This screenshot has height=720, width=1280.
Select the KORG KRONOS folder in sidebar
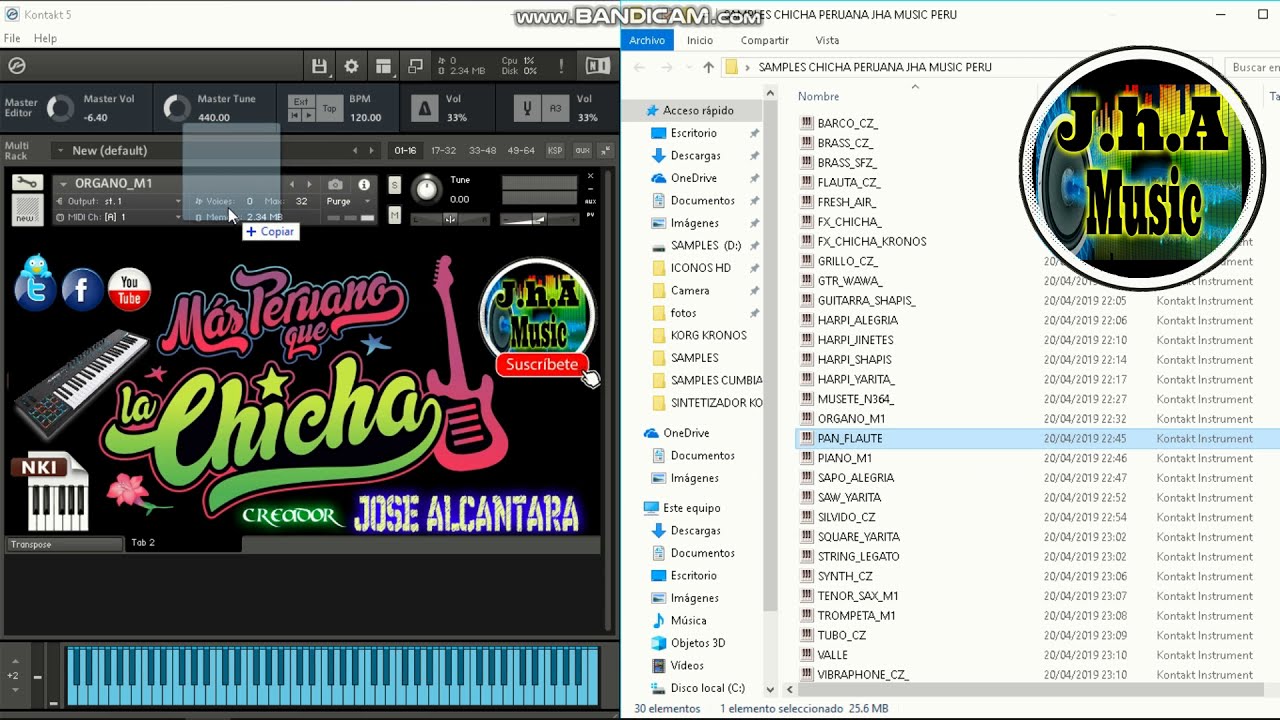[708, 335]
